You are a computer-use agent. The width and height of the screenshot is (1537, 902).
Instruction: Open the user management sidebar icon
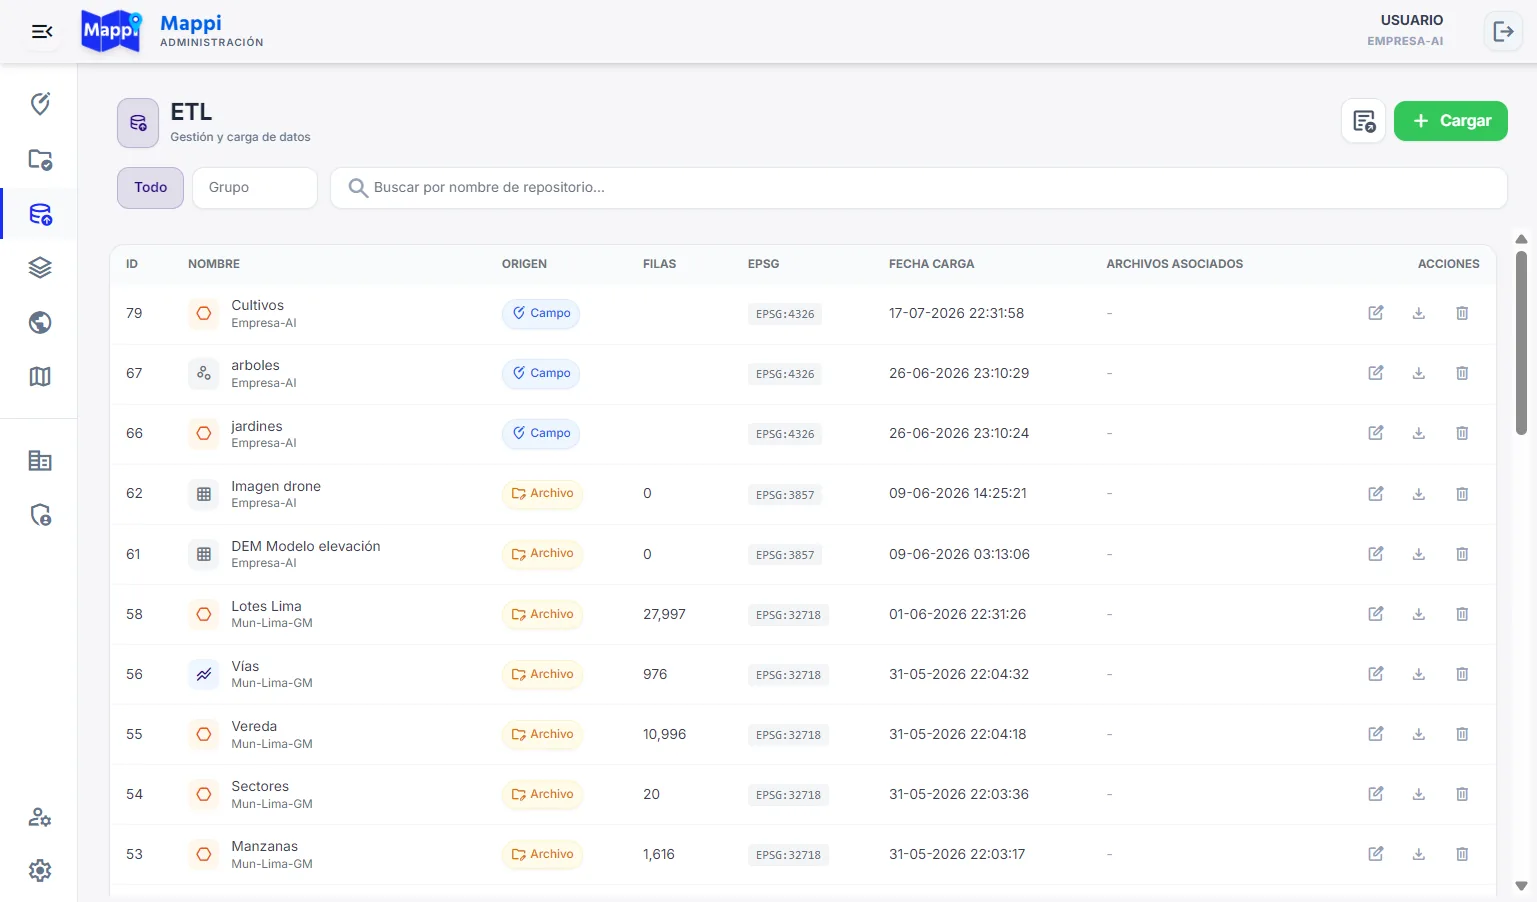pos(40,817)
